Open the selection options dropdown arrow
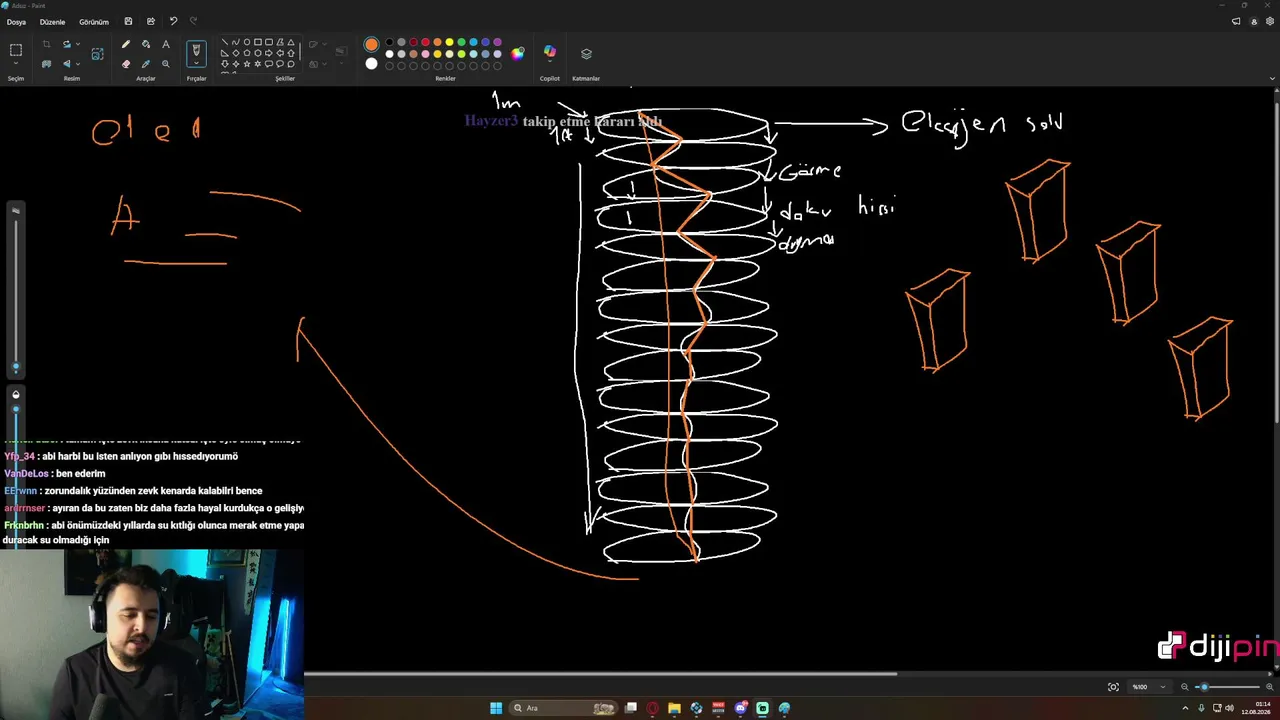The image size is (1280, 720). click(x=16, y=65)
